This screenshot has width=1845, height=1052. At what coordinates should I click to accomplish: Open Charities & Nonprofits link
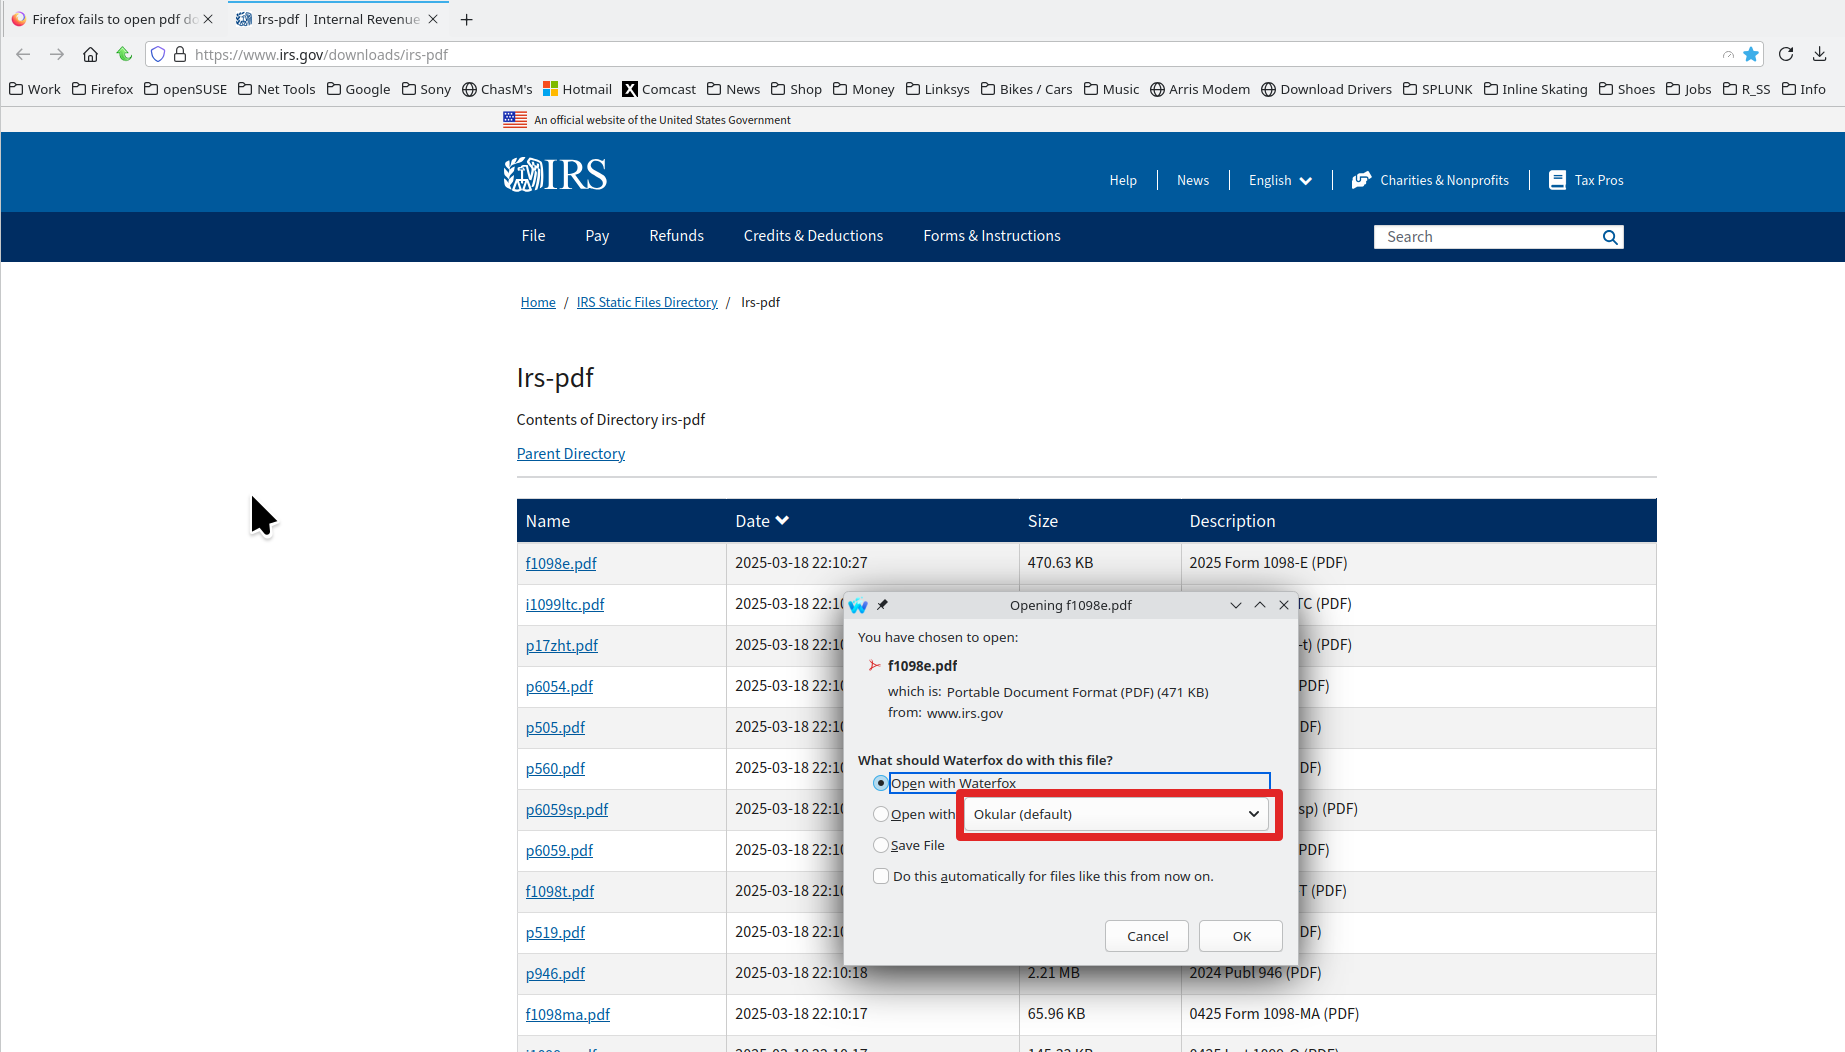coord(1430,180)
